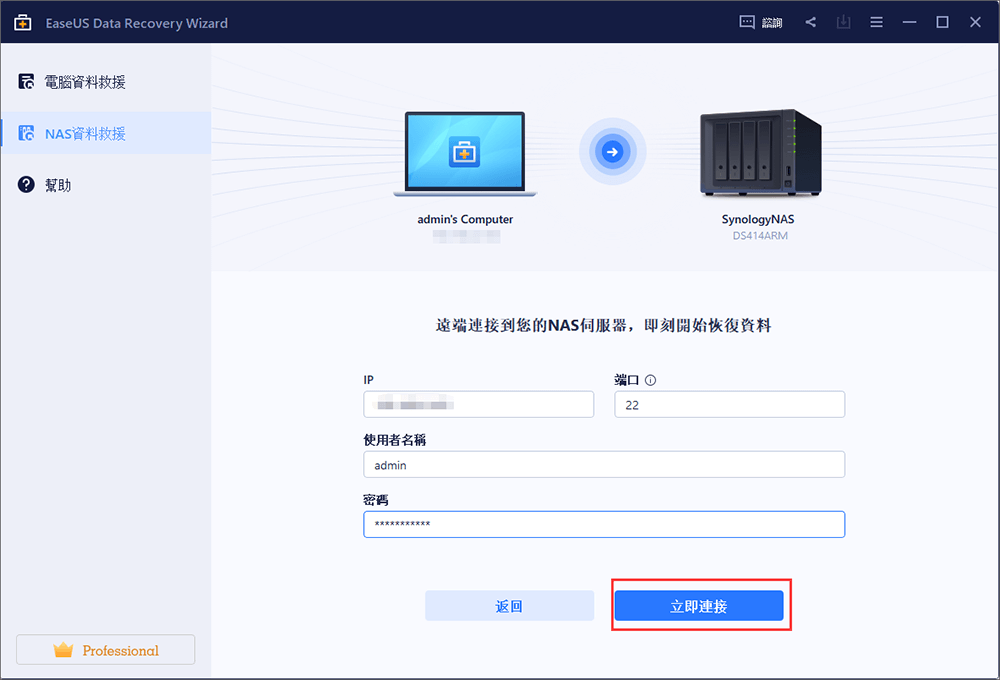Click the blue arrow connection icon
1000x680 pixels.
[612, 152]
